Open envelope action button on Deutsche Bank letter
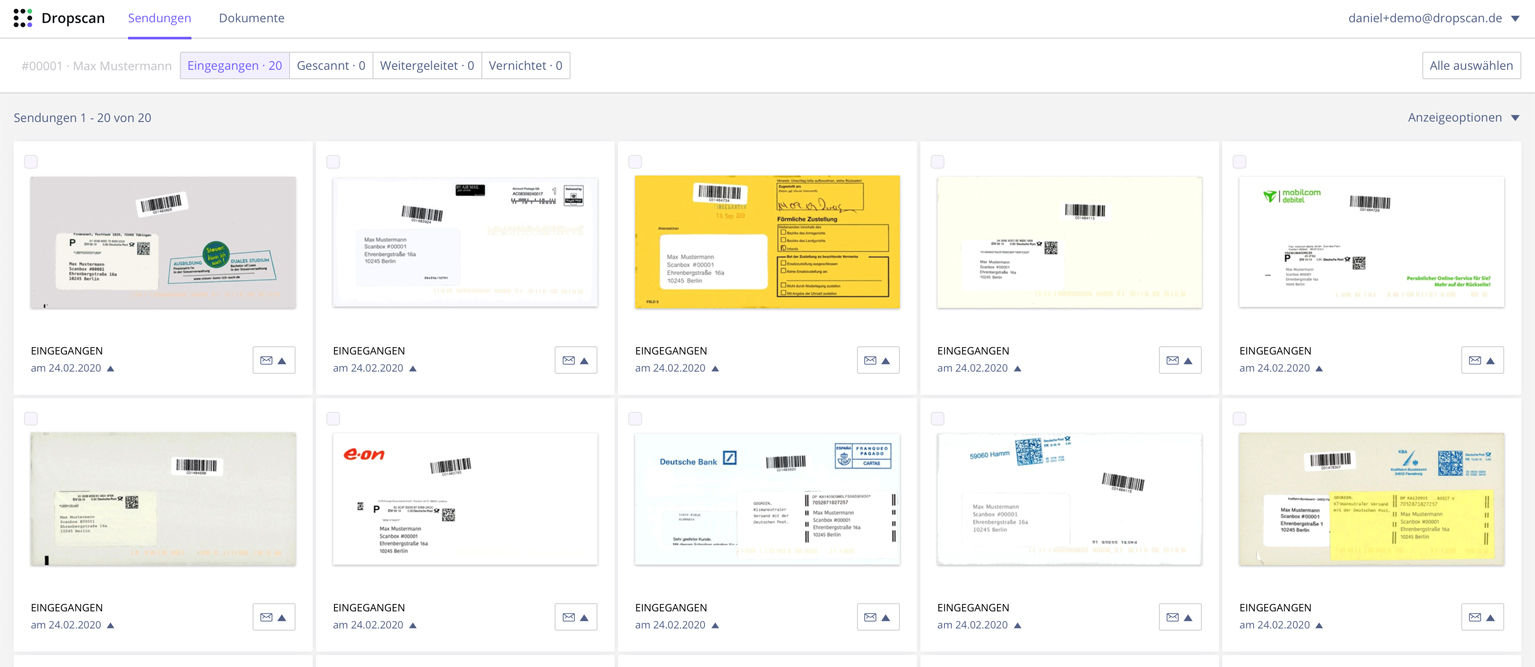 [x=877, y=617]
